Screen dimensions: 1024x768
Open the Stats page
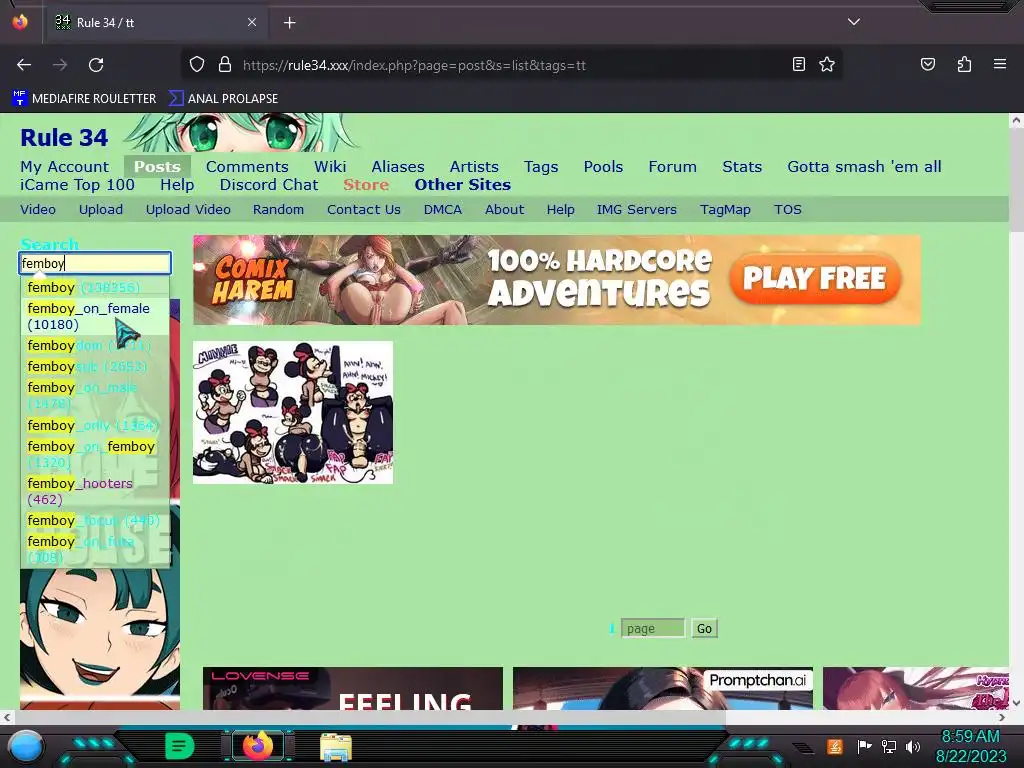tap(742, 167)
